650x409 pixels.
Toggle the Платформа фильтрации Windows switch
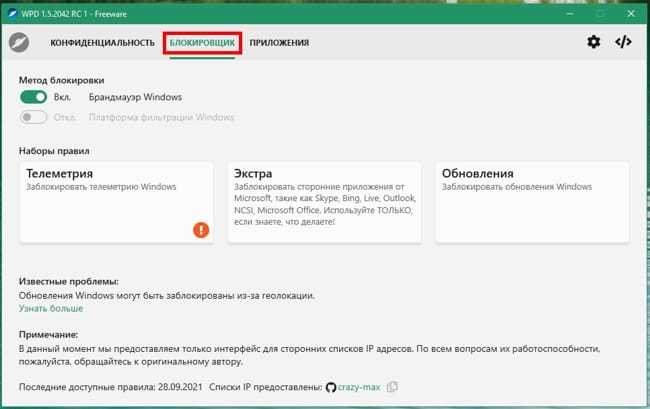tap(34, 117)
